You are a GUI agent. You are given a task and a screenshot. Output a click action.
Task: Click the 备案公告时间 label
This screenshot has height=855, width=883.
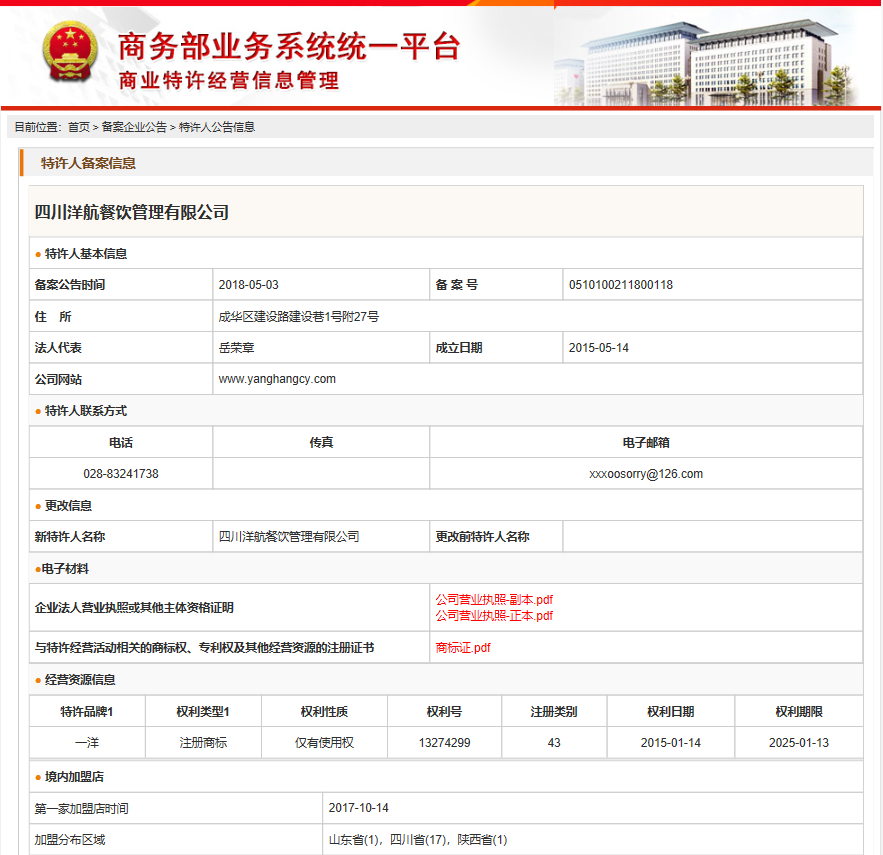pos(70,285)
